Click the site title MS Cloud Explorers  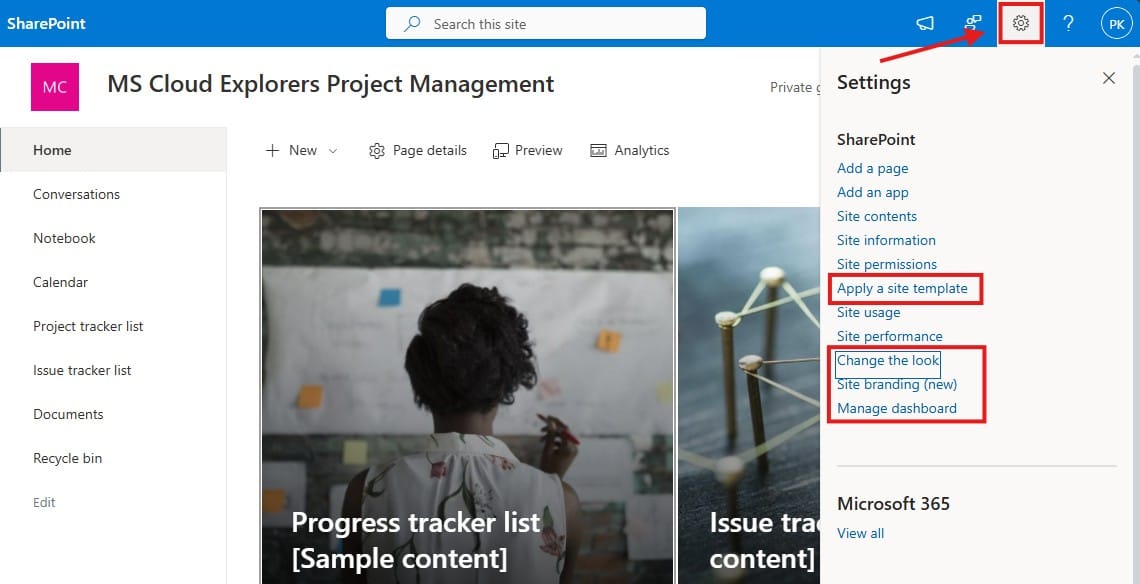[331, 84]
